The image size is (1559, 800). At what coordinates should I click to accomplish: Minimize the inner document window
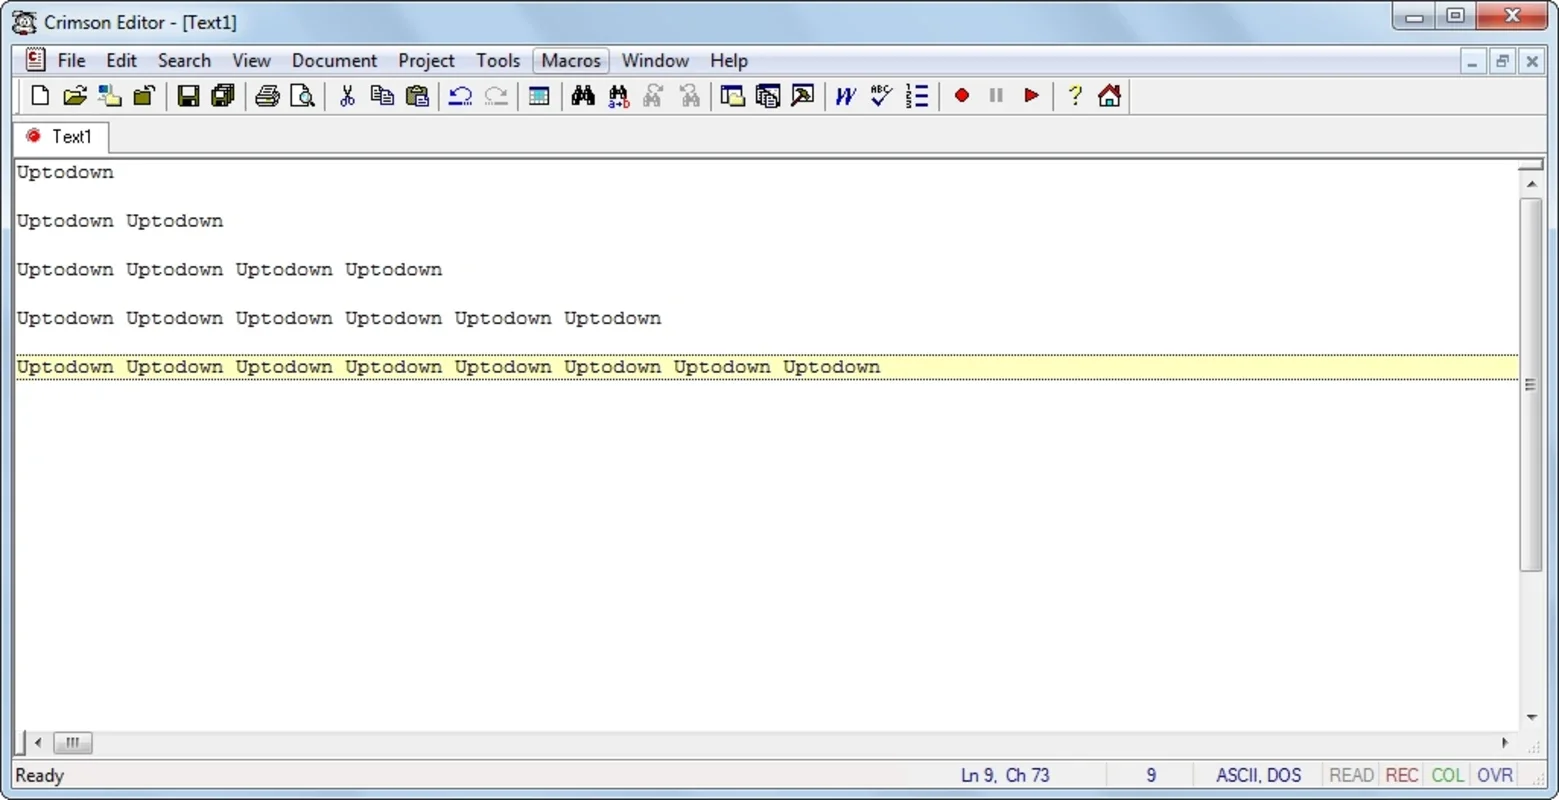(x=1472, y=62)
